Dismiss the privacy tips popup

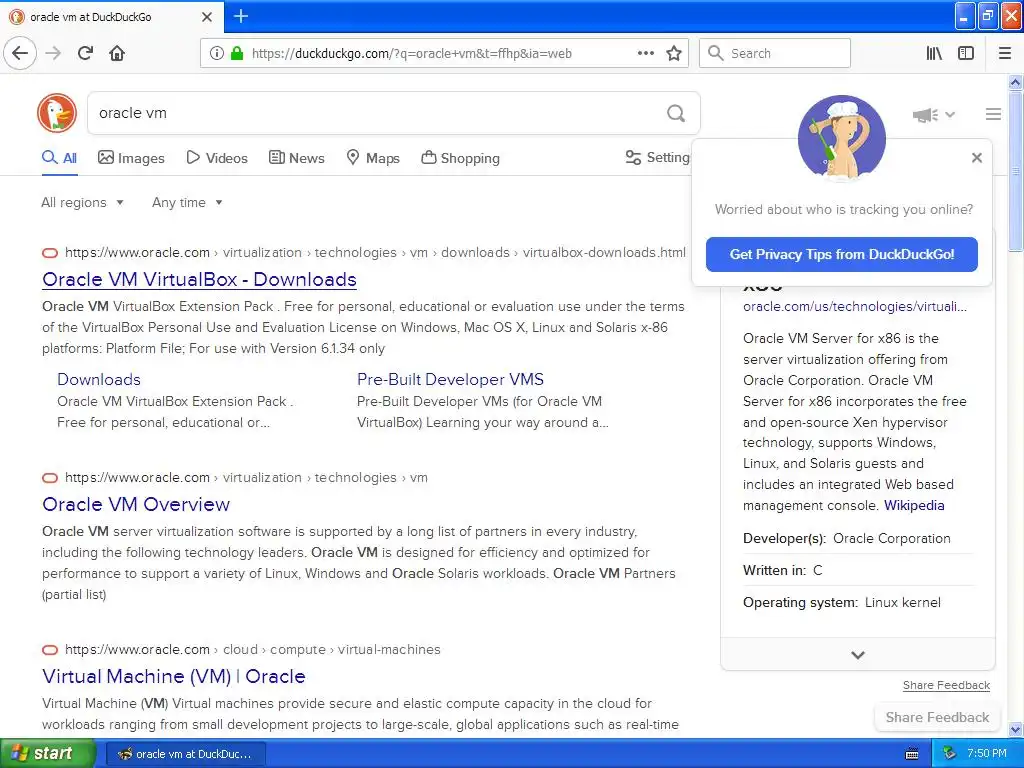pyautogui.click(x=976, y=157)
